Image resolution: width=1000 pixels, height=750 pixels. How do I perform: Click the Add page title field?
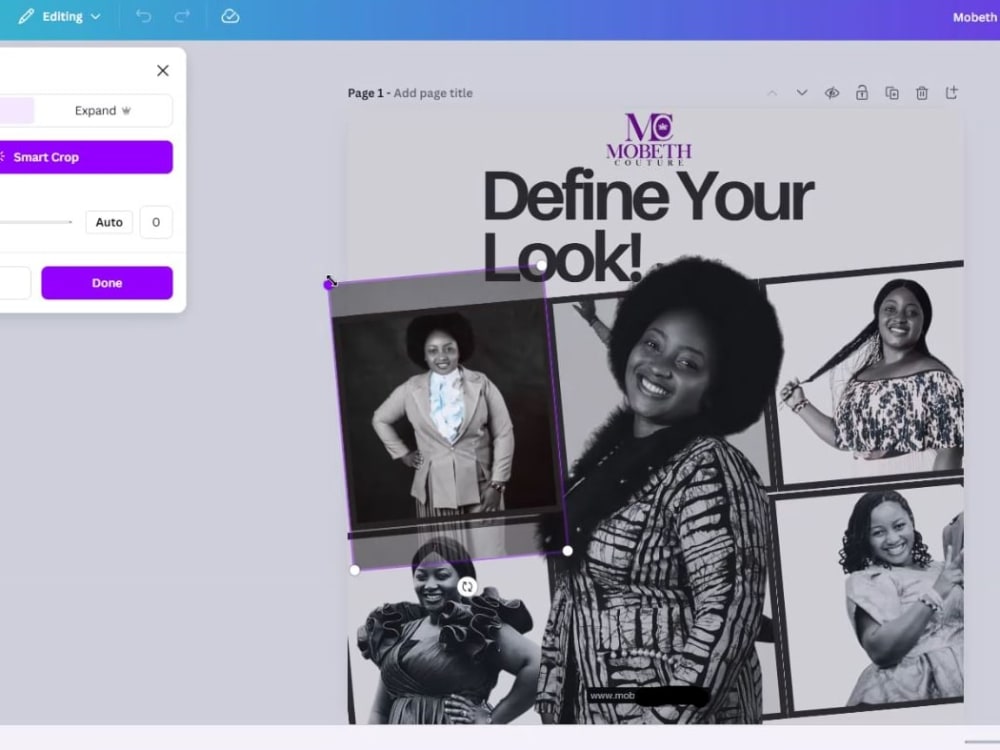pyautogui.click(x=433, y=93)
